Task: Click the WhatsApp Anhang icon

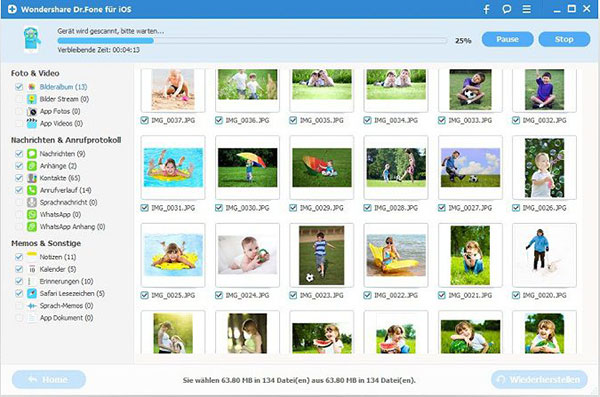Action: (x=32, y=227)
